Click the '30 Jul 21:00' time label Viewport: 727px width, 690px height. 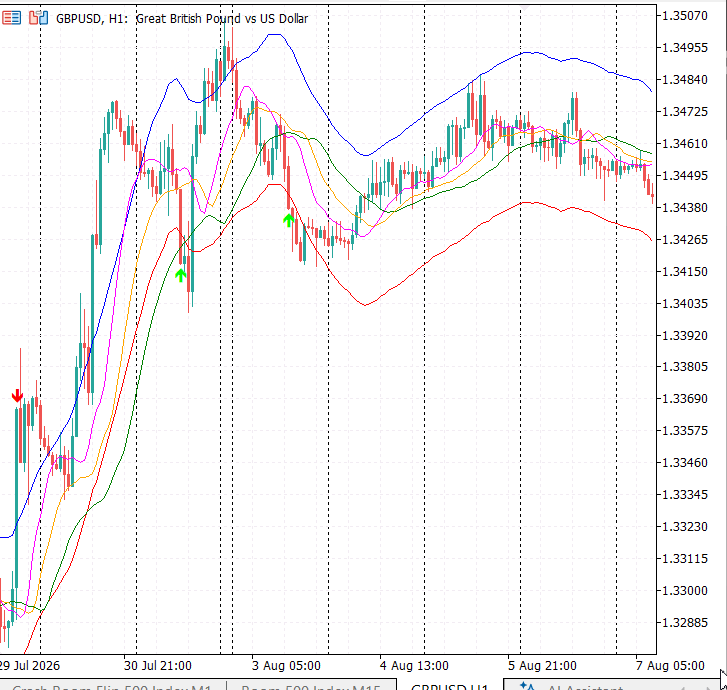pos(158,666)
